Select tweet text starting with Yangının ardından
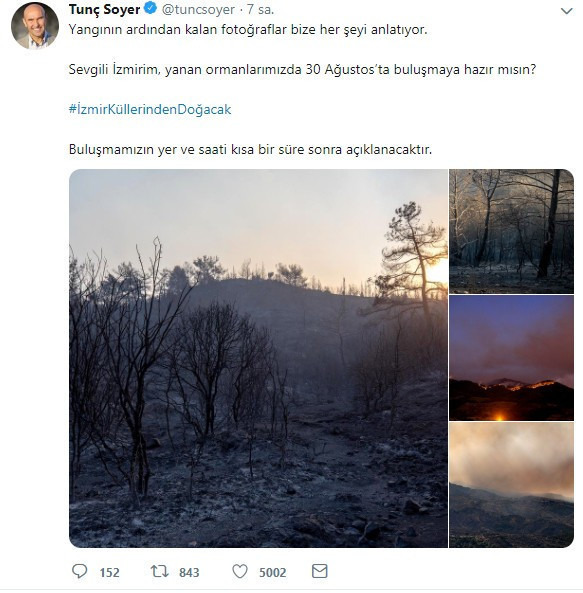The width and height of the screenshot is (583, 593). 248,29
